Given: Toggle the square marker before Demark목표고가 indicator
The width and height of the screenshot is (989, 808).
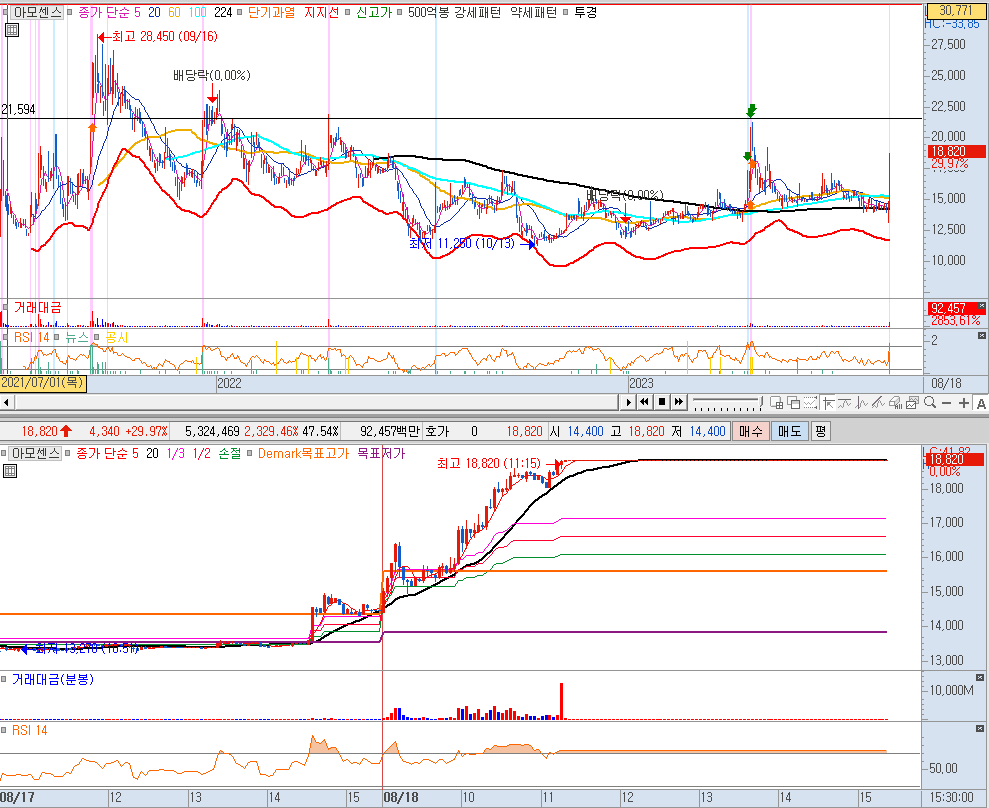Looking at the screenshot, I should [250, 453].
